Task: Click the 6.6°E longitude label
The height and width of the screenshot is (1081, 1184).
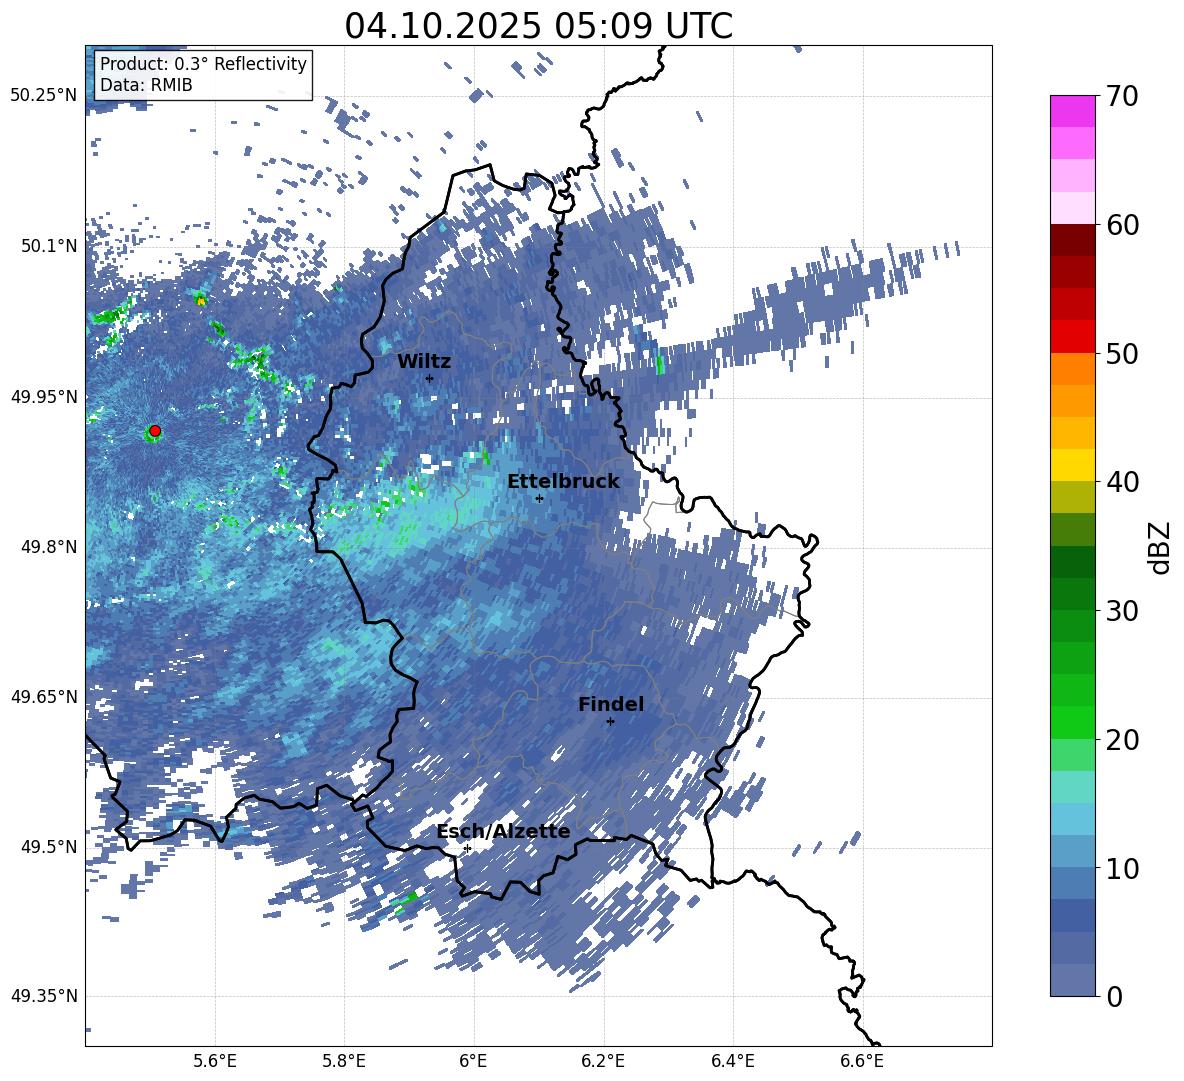Action: click(862, 1061)
